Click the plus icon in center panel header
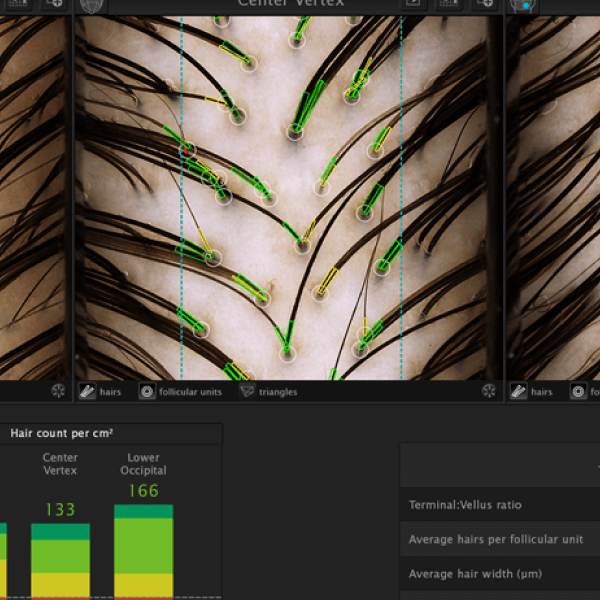Image resolution: width=600 pixels, height=600 pixels. pyautogui.click(x=485, y=3)
